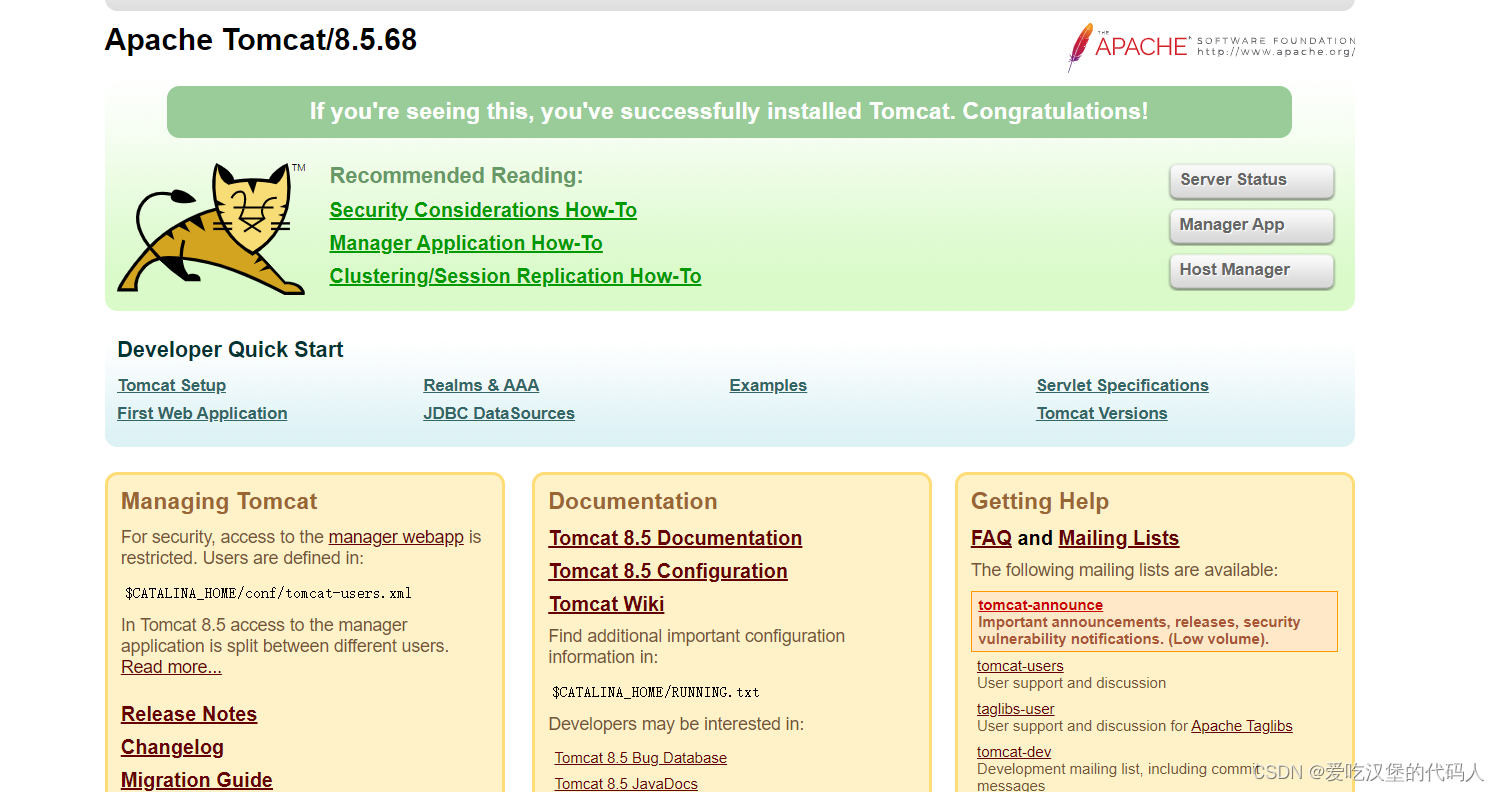Screen dimensions: 1500x792
Task: Open the Realms & AAA link
Action: (x=481, y=385)
